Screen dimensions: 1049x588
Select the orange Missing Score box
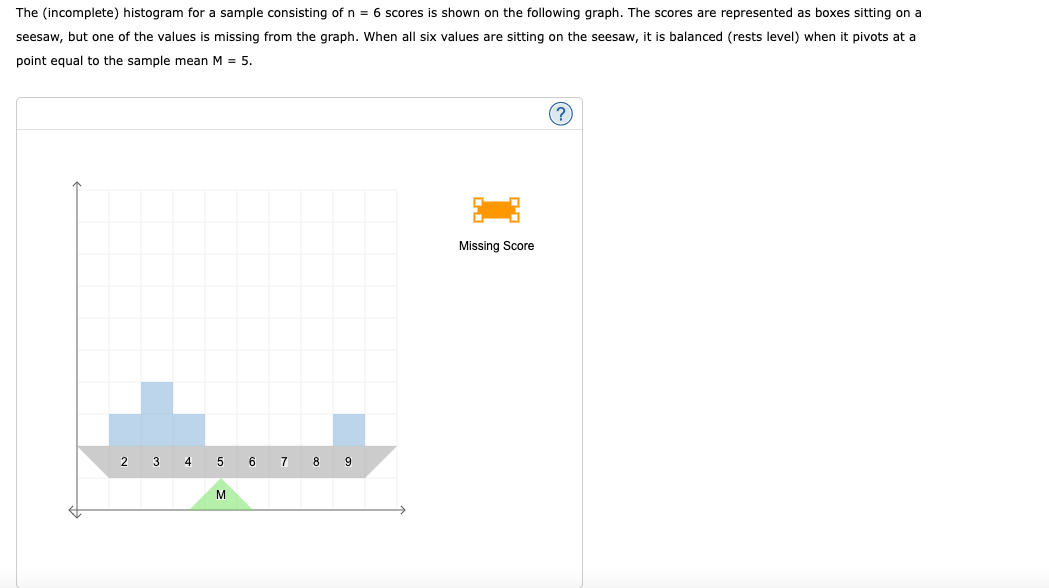tap(495, 210)
